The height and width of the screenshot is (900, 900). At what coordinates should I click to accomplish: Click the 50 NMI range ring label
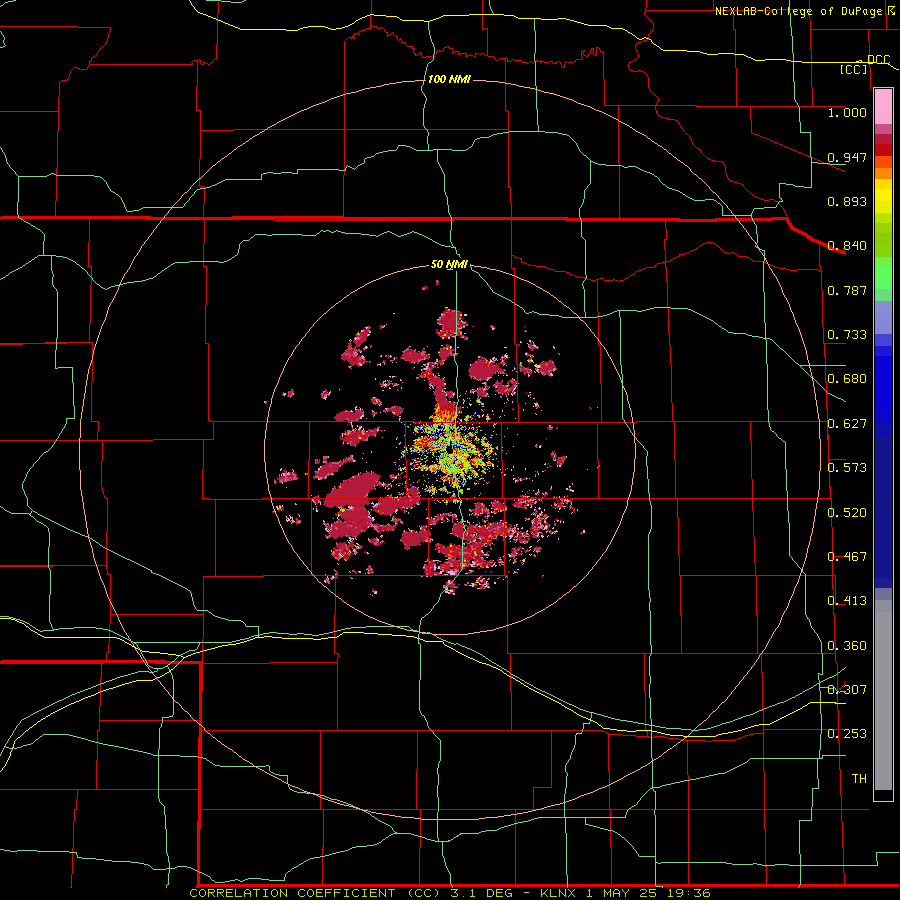pos(449,264)
